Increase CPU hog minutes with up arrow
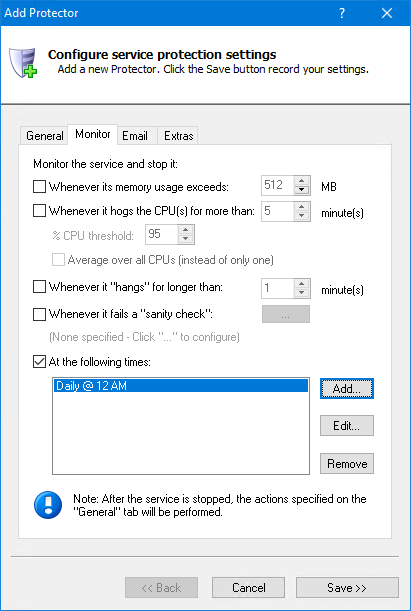 pos(302,207)
